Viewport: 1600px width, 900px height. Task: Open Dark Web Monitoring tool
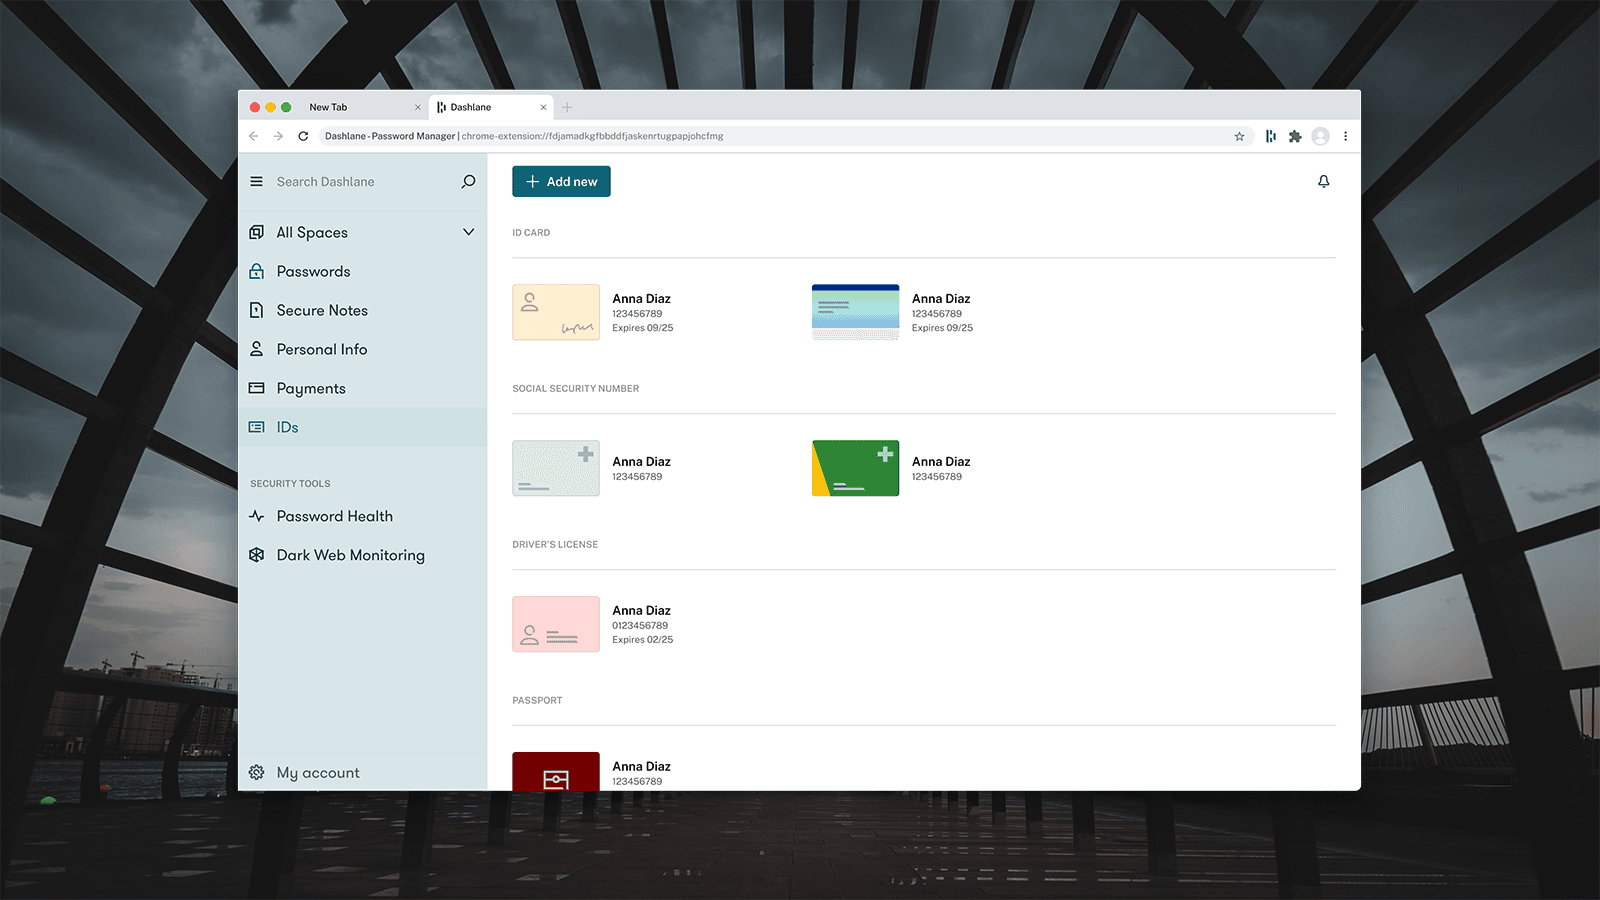pos(362,555)
